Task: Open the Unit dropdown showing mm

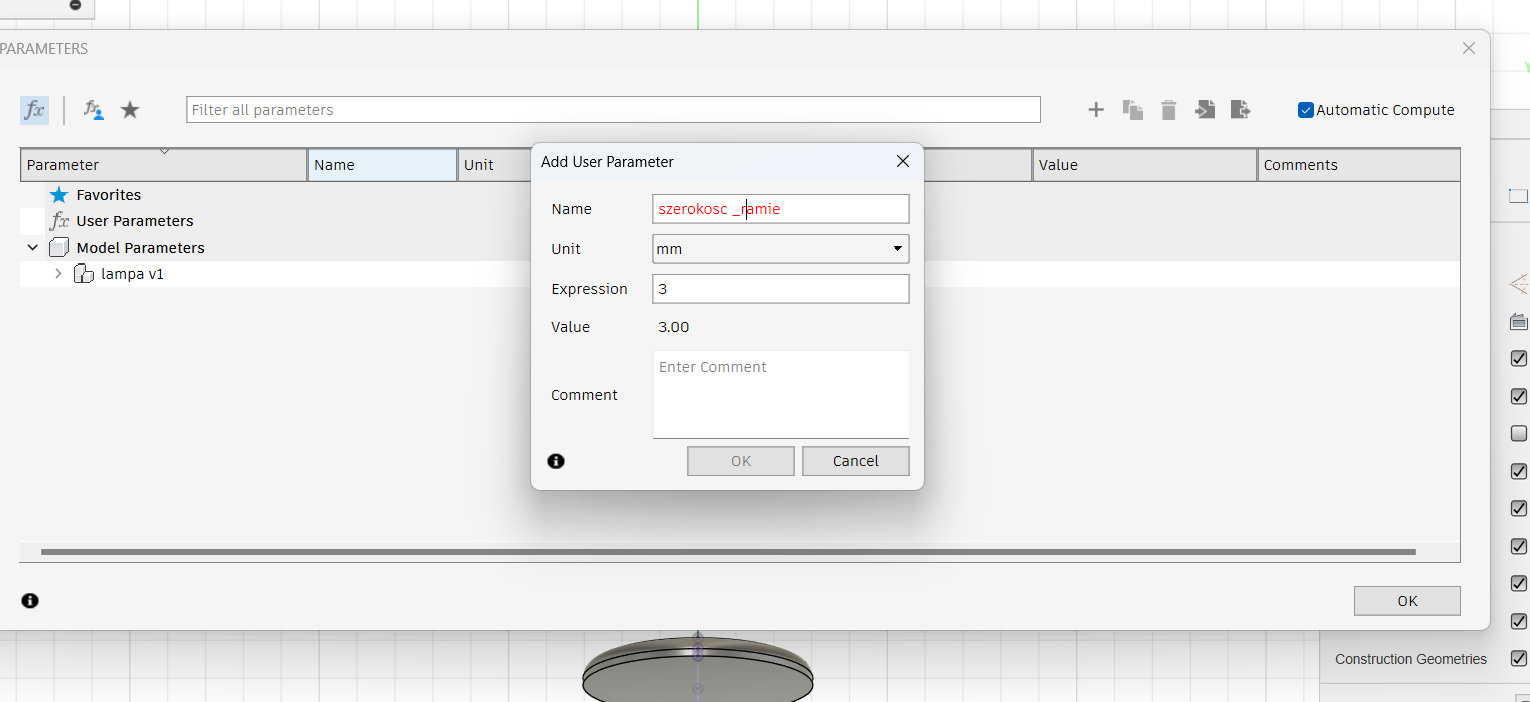Action: point(781,249)
